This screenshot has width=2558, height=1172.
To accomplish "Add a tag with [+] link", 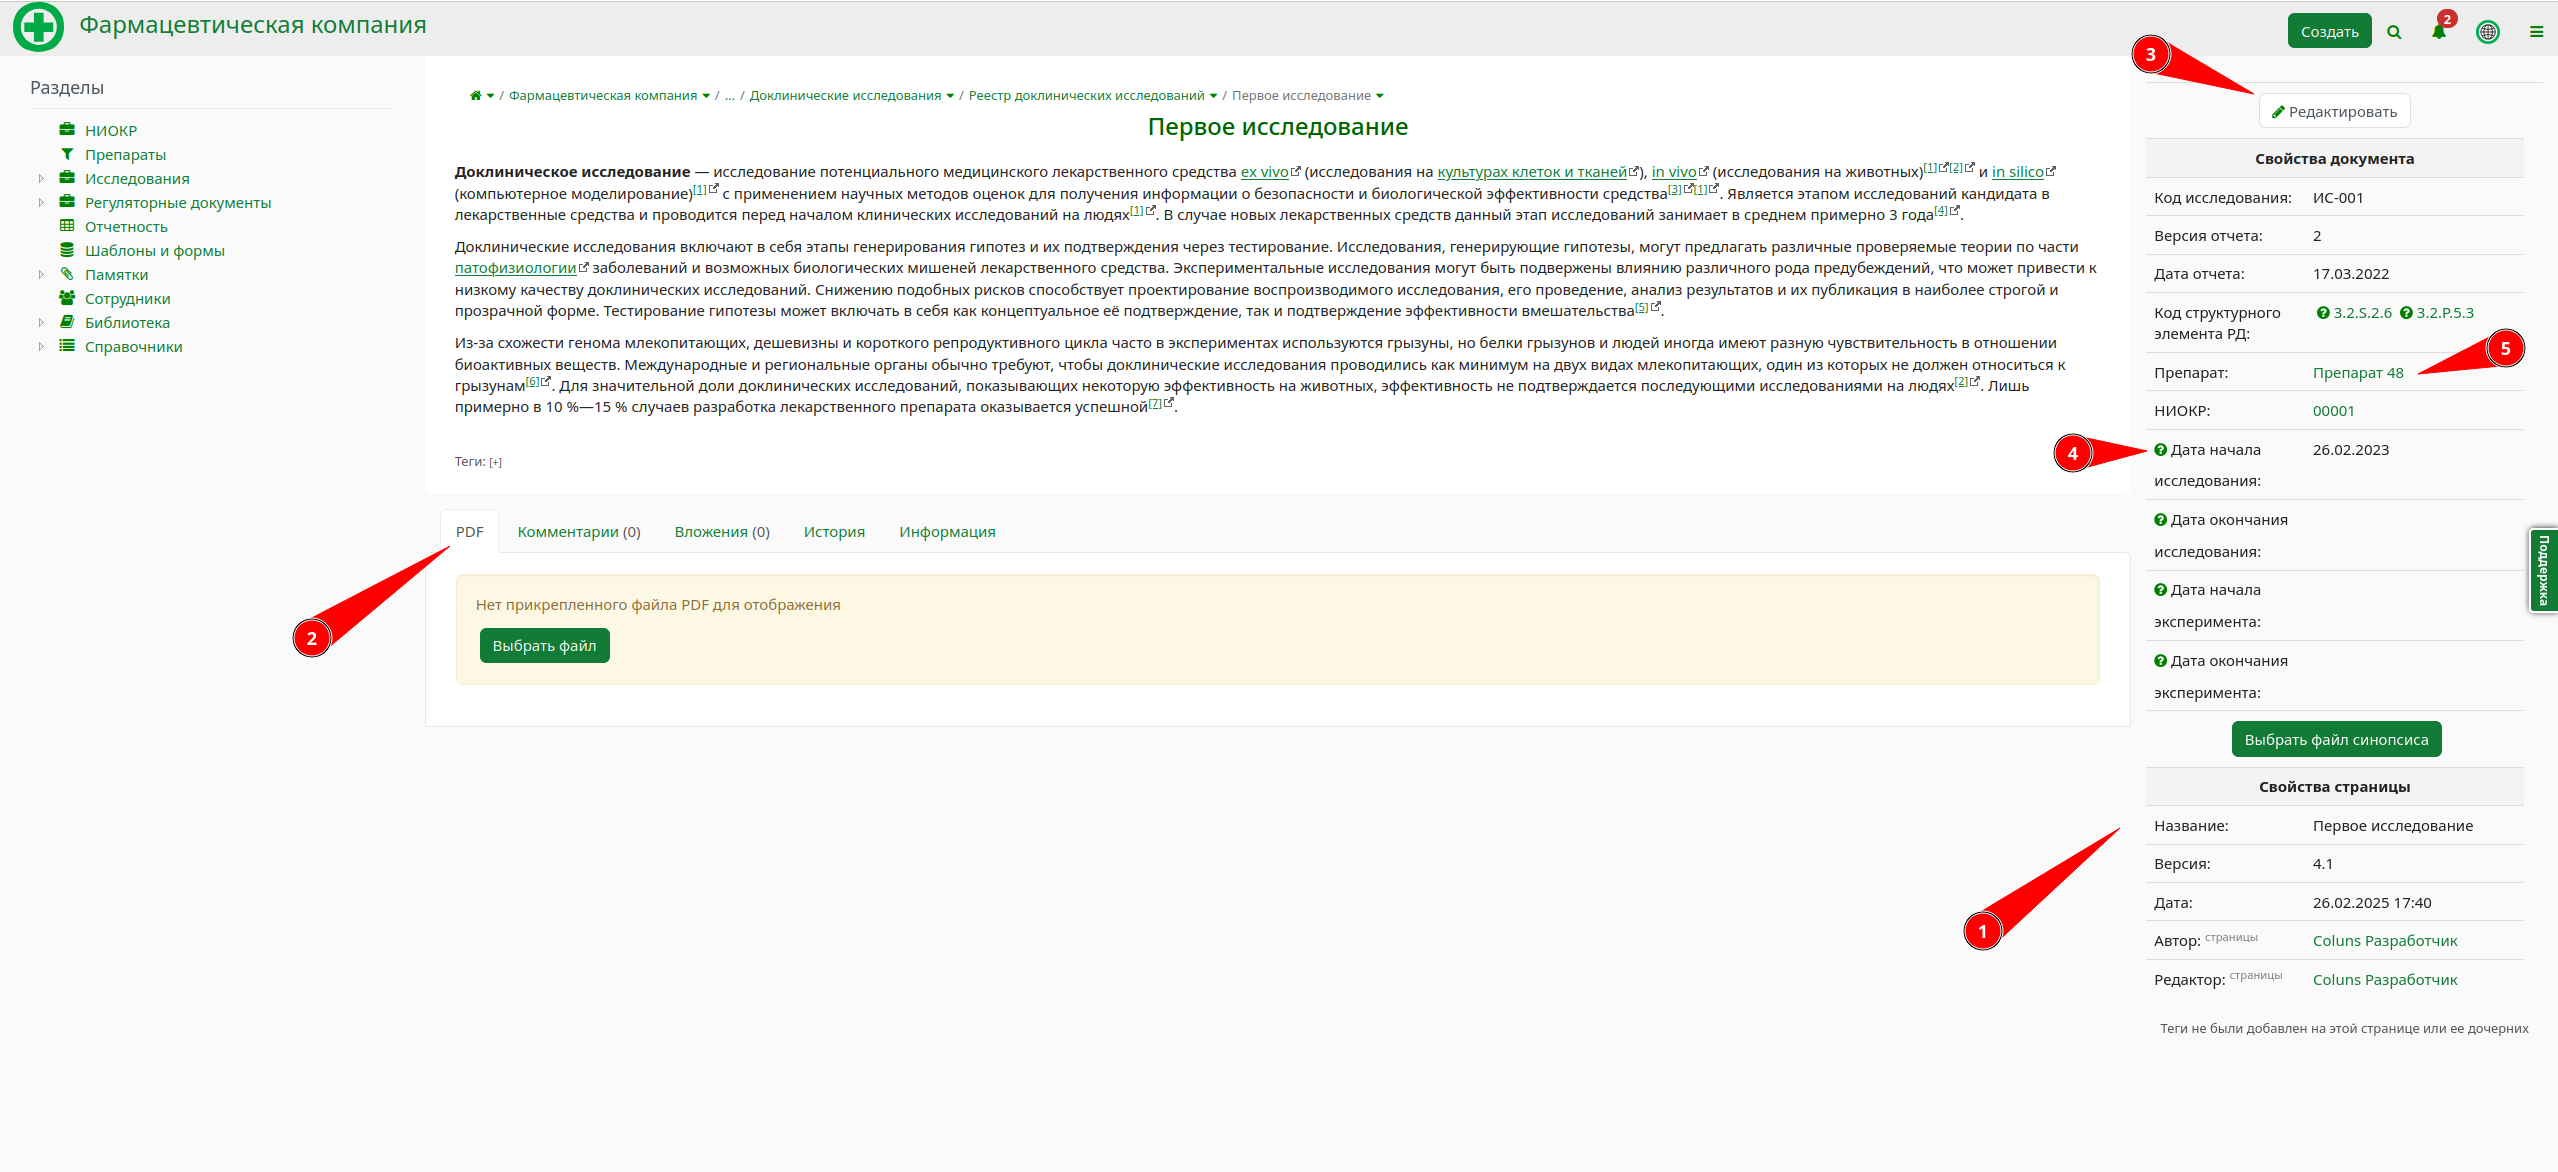I will tap(495, 462).
